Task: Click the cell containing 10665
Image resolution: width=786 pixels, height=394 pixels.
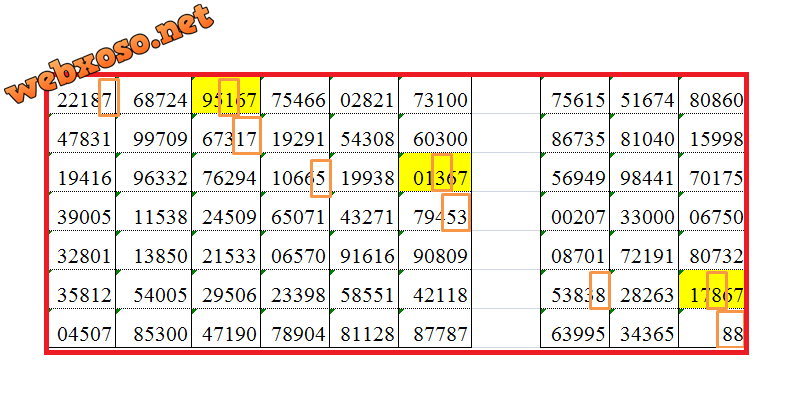Action: (x=295, y=172)
